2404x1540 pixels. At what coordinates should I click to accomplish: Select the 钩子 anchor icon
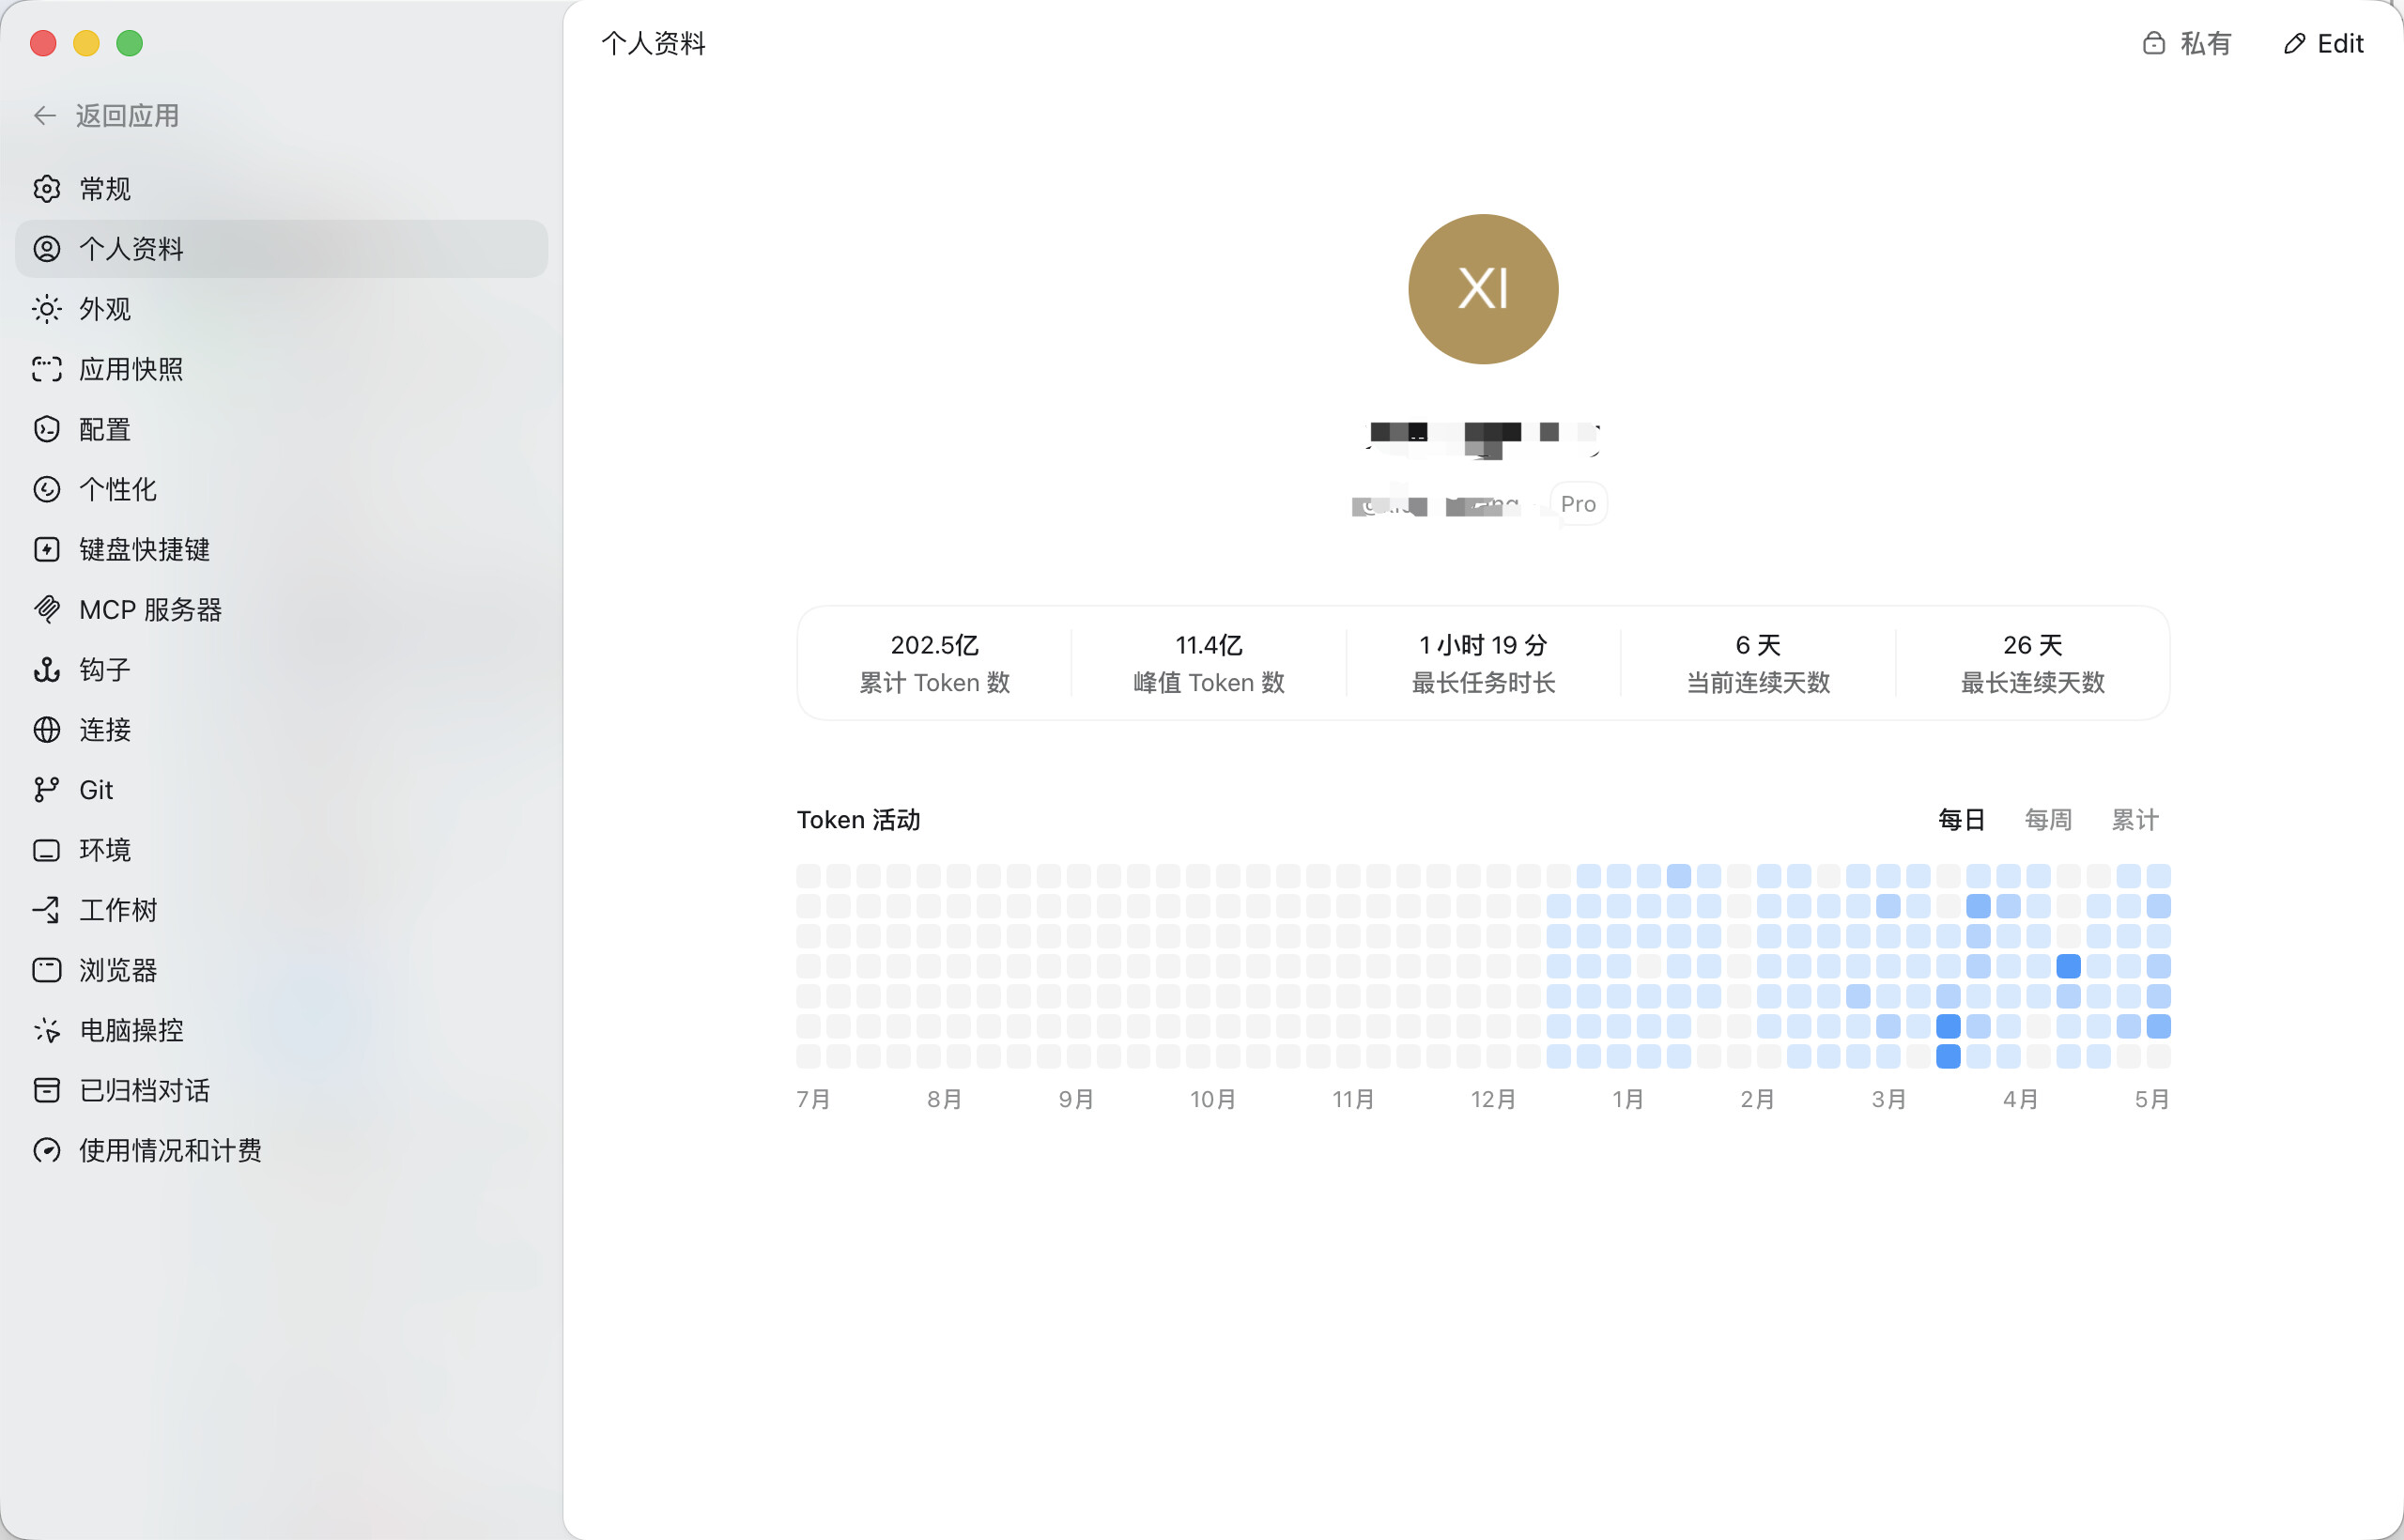47,669
